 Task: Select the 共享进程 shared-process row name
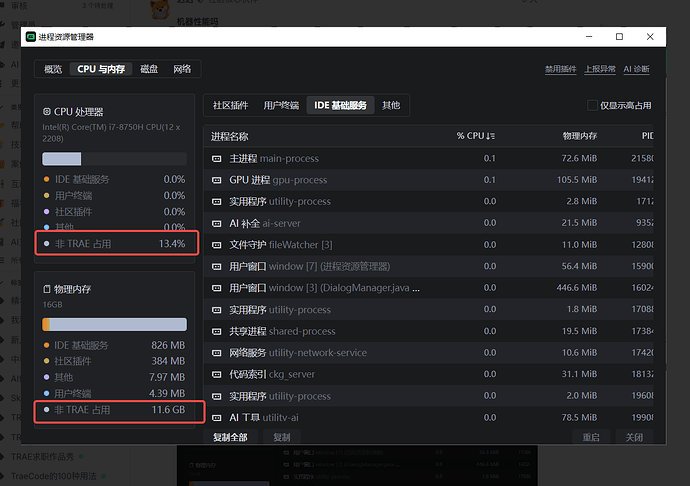[x=282, y=331]
